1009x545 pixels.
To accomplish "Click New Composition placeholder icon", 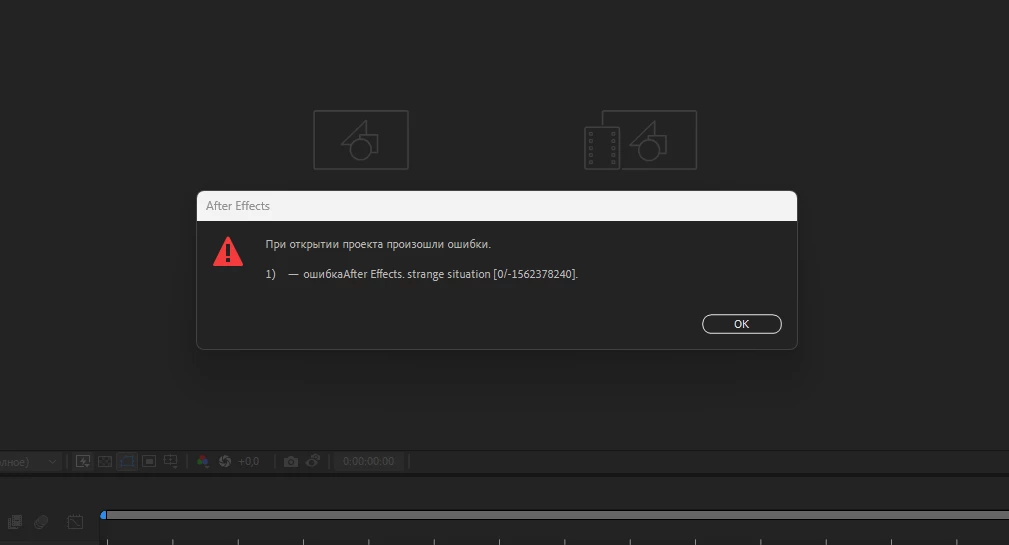I will coord(361,140).
